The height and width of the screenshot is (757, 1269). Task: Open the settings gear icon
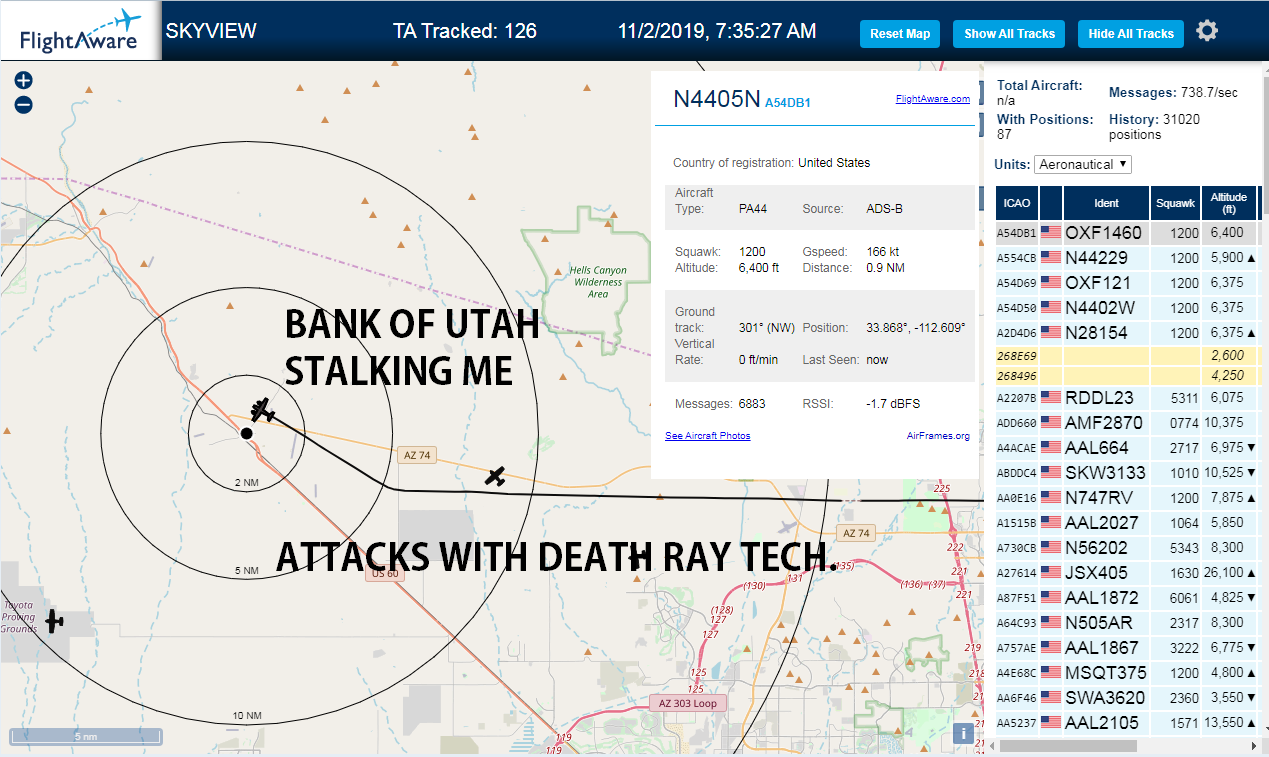(x=1207, y=31)
